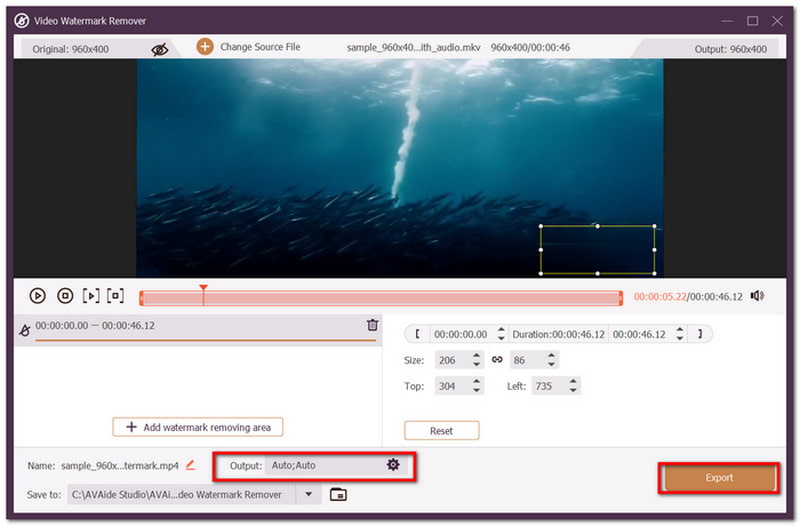Select the 00:00:00.00 – 00:00:46.12 watermark segment

[198, 330]
